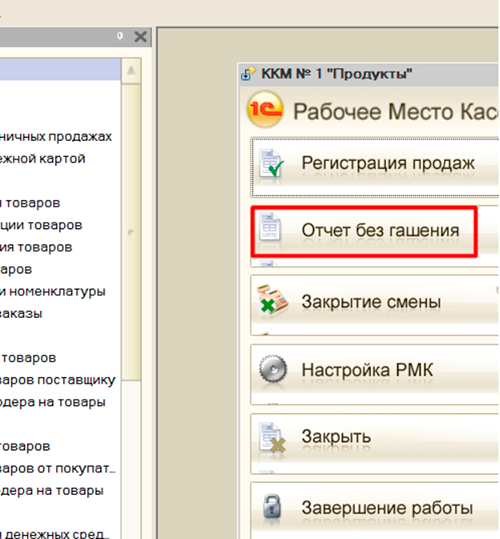
Task: Select the highlighted top row in left list
Action: tap(60, 69)
